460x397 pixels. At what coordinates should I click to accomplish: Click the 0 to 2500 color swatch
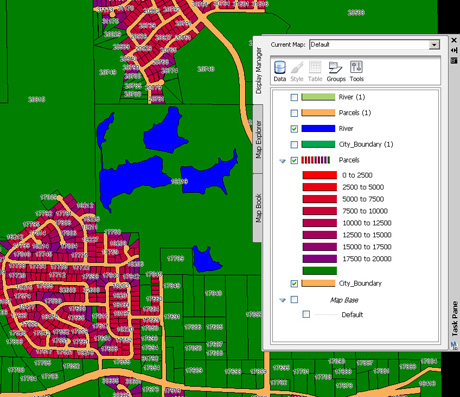320,175
